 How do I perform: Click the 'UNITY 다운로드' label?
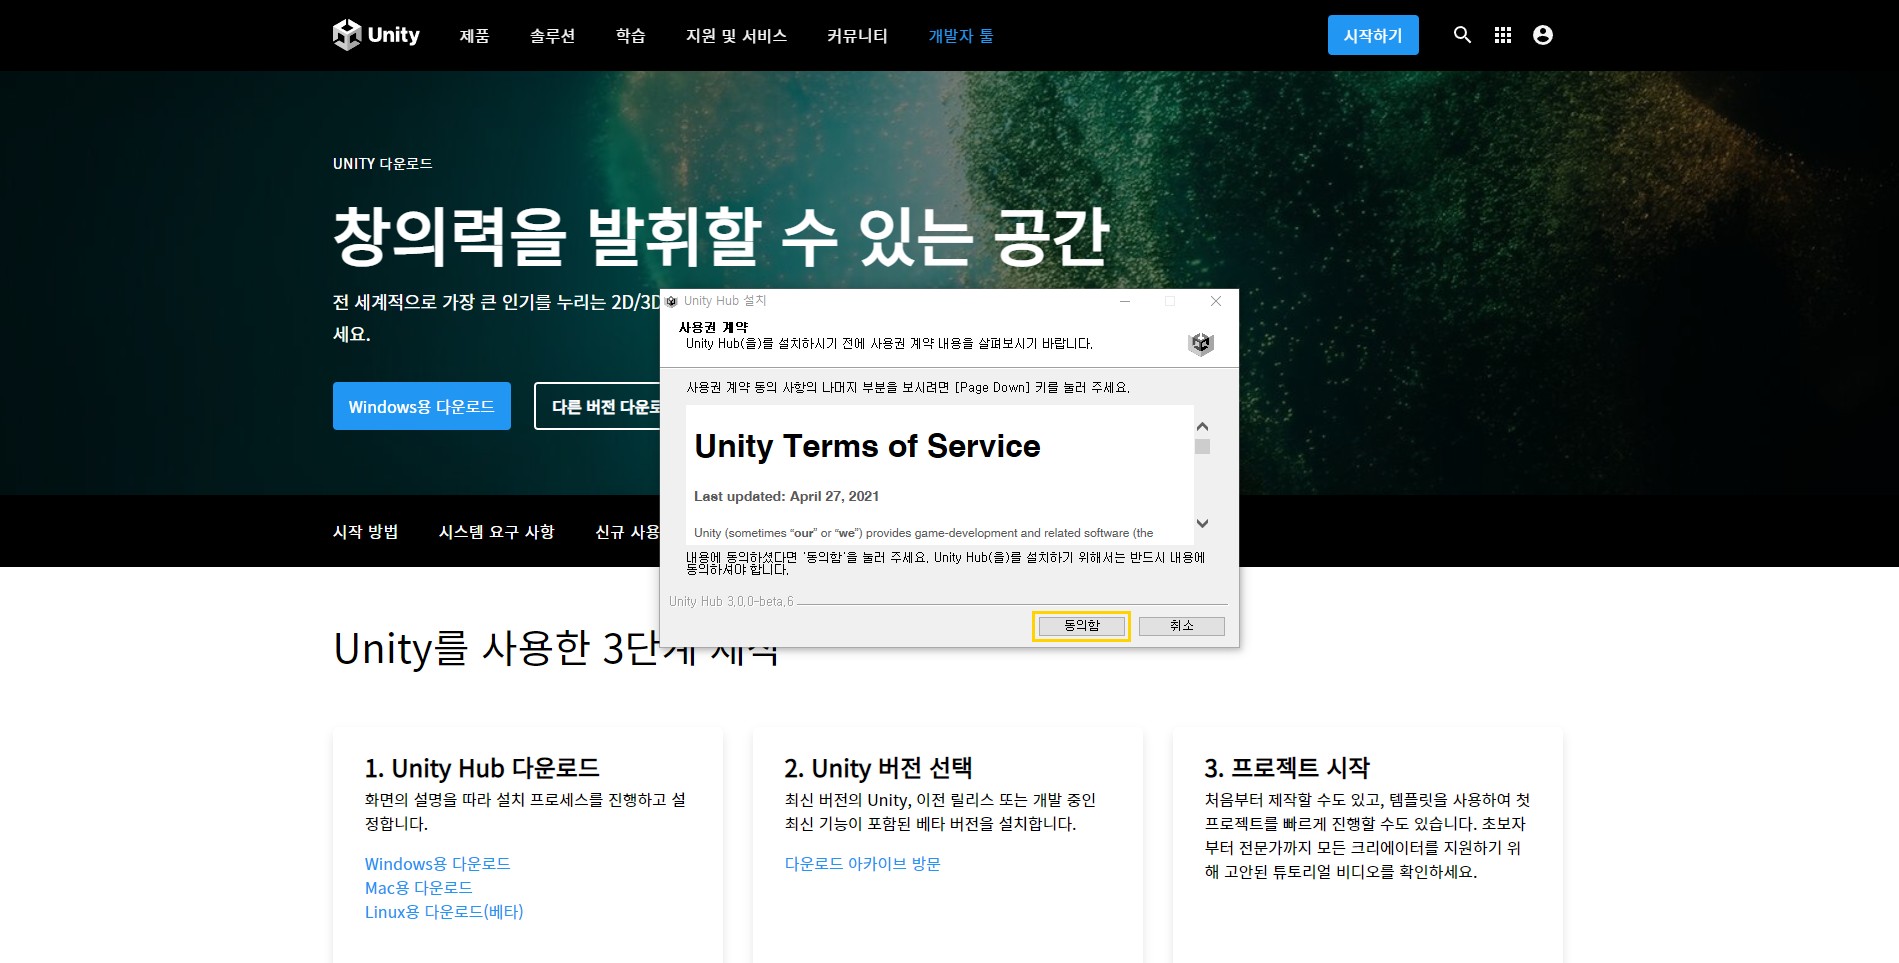[382, 164]
